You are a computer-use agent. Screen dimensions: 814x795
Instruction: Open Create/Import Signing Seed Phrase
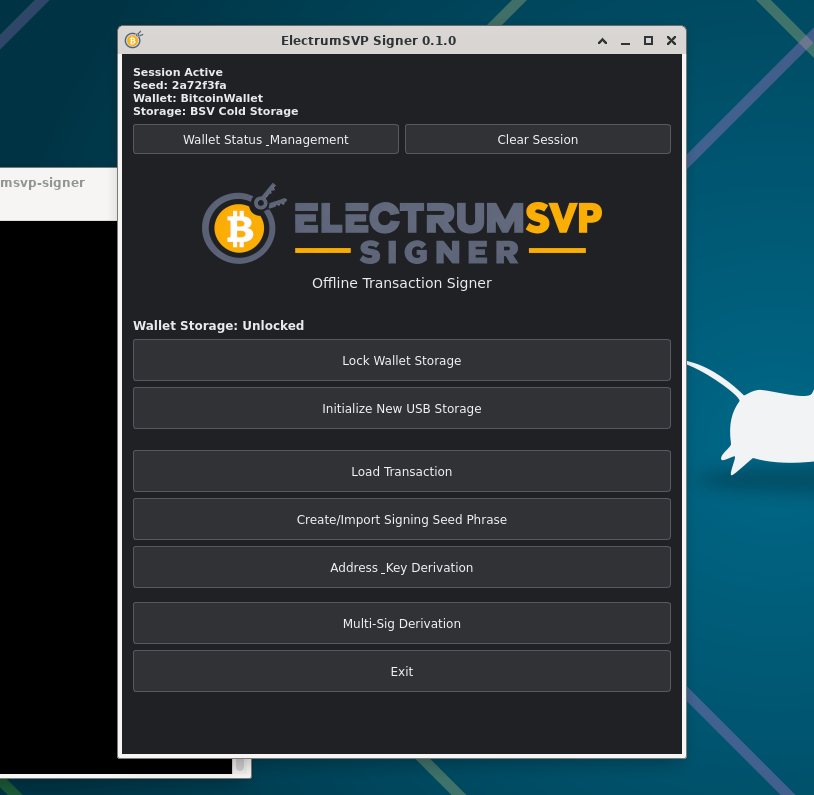(401, 519)
